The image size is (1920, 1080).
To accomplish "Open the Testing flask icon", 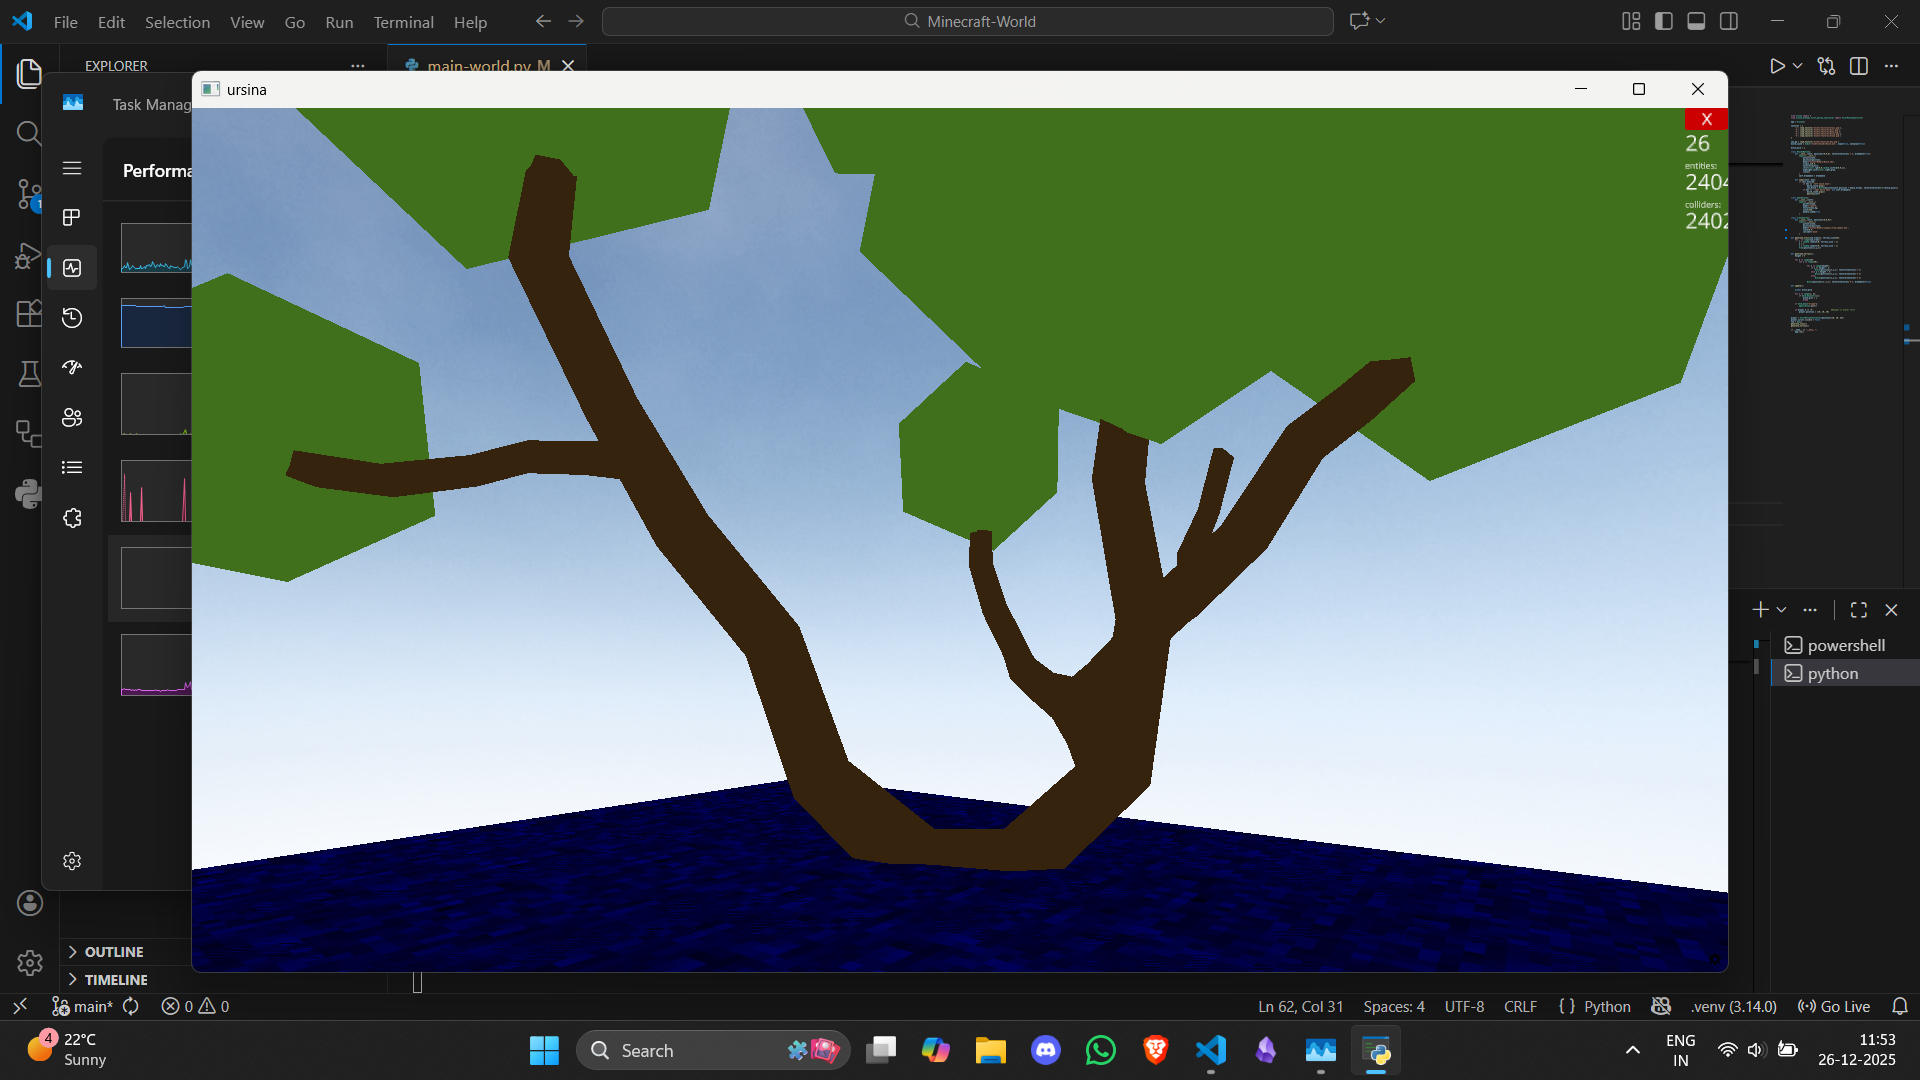I will tap(29, 374).
